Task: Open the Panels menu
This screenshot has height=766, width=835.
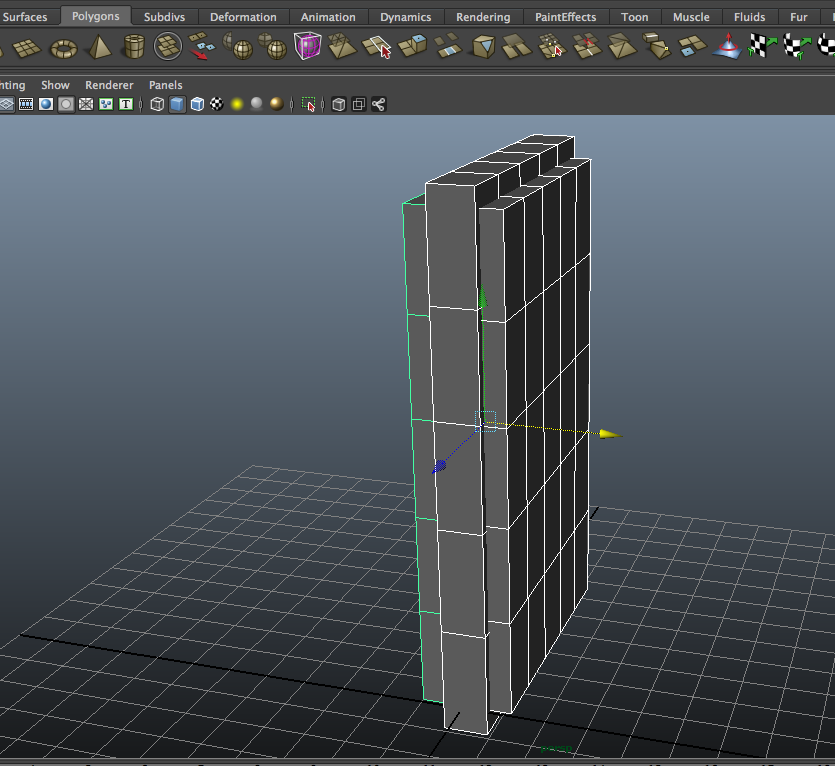Action: [166, 85]
